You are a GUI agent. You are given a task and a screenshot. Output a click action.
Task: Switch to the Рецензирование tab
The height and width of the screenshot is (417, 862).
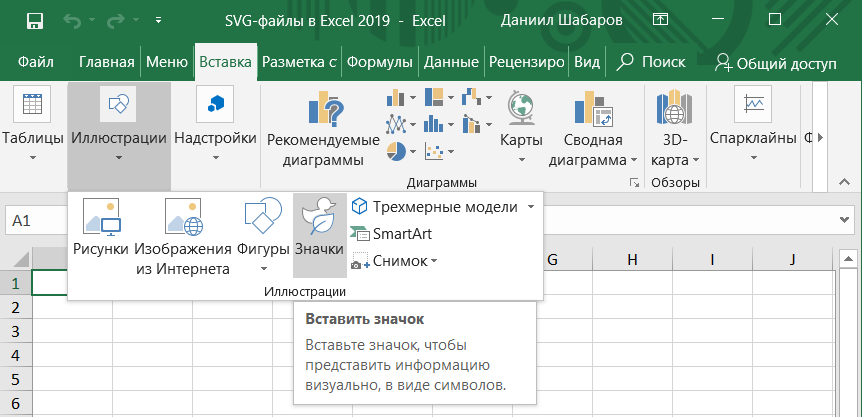pyautogui.click(x=527, y=62)
